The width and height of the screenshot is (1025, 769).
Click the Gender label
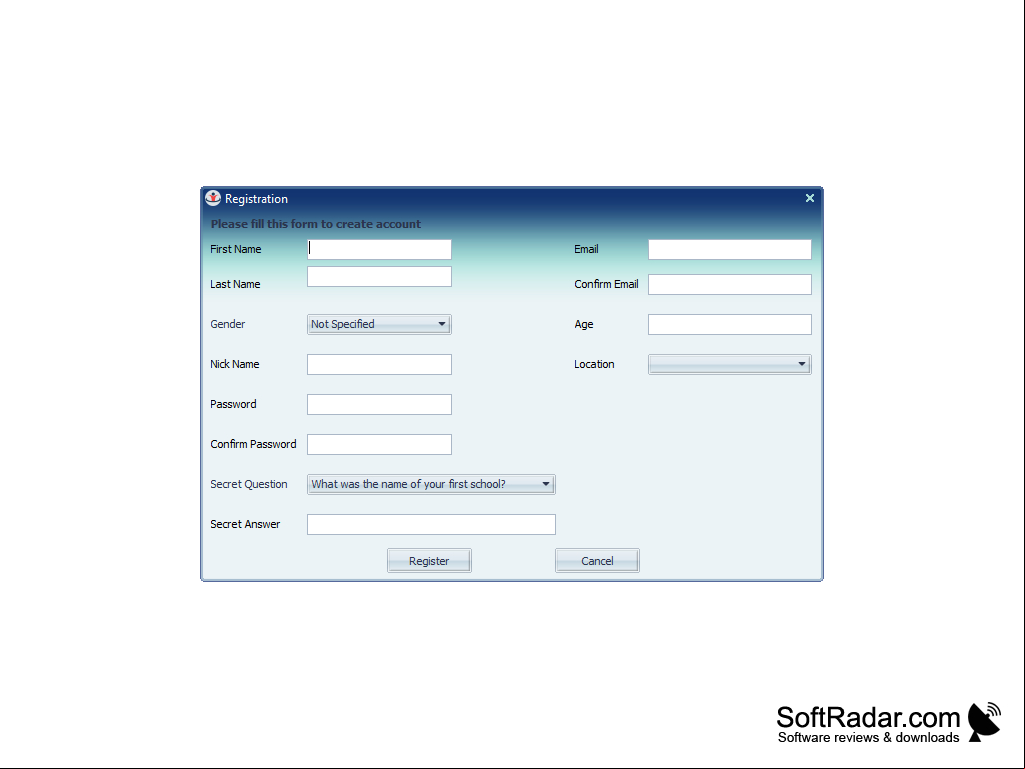[227, 324]
